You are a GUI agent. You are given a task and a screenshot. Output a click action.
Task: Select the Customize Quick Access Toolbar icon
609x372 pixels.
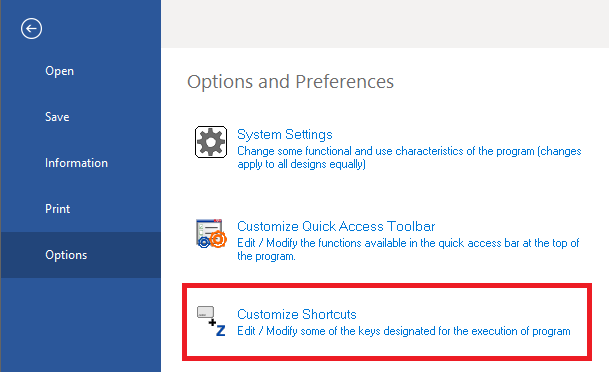pyautogui.click(x=211, y=233)
